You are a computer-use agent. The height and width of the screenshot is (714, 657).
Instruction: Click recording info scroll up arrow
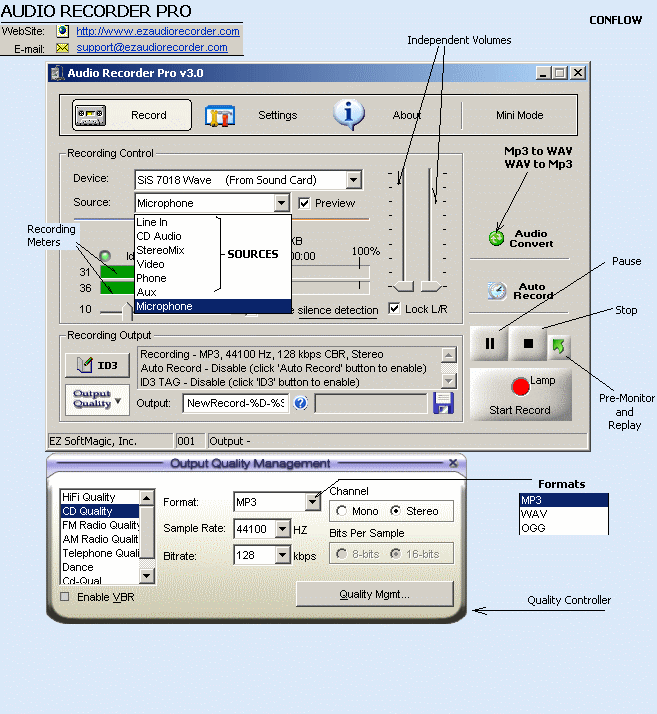[x=448, y=355]
